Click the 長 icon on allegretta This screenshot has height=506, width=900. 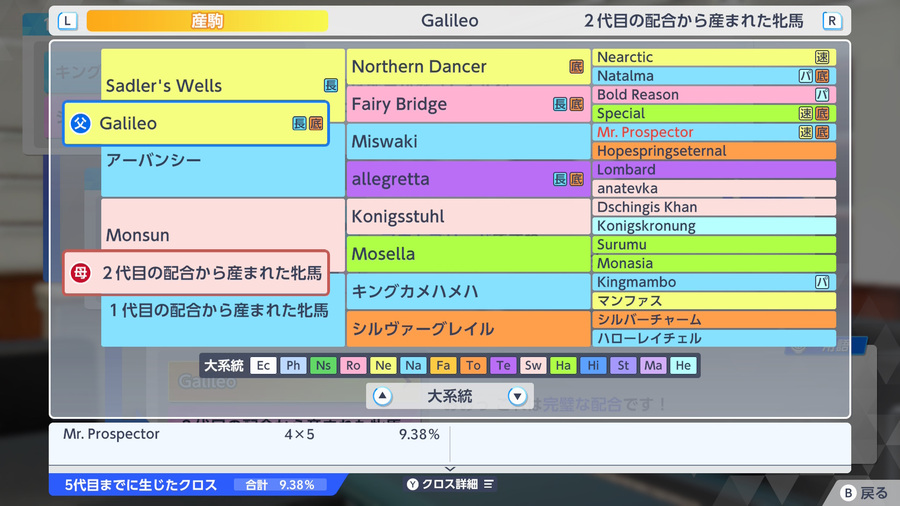click(560, 179)
